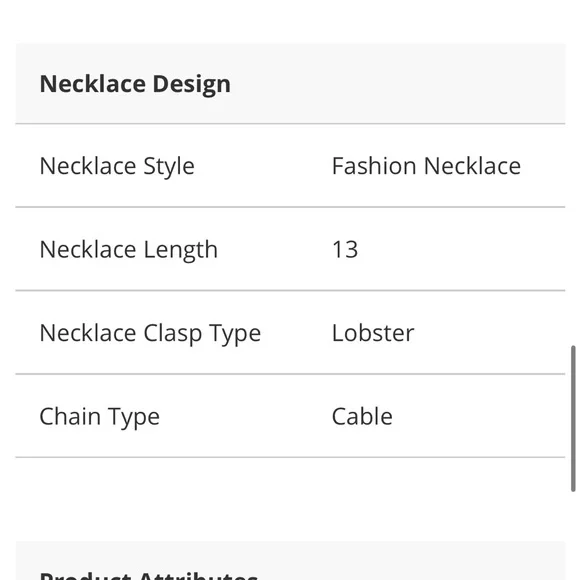Select the Necklace Style label
The height and width of the screenshot is (580, 580).
coord(117,166)
